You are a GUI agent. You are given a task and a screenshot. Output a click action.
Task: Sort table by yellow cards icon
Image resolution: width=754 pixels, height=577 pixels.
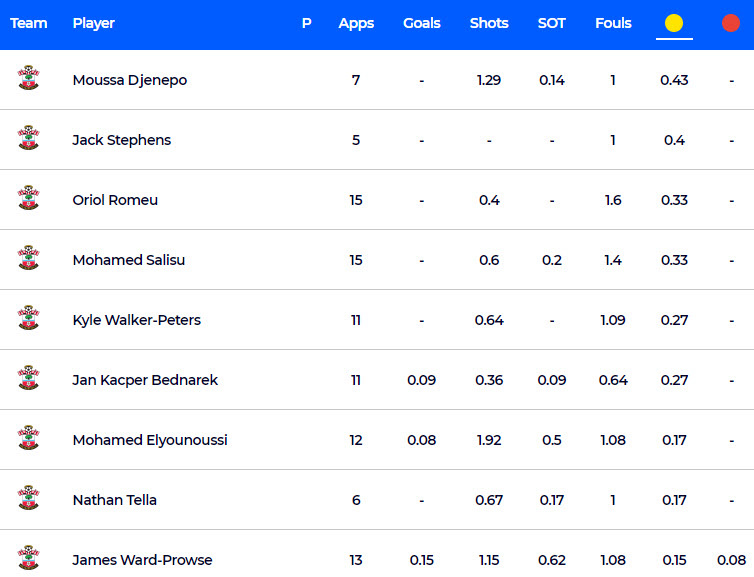tap(674, 23)
